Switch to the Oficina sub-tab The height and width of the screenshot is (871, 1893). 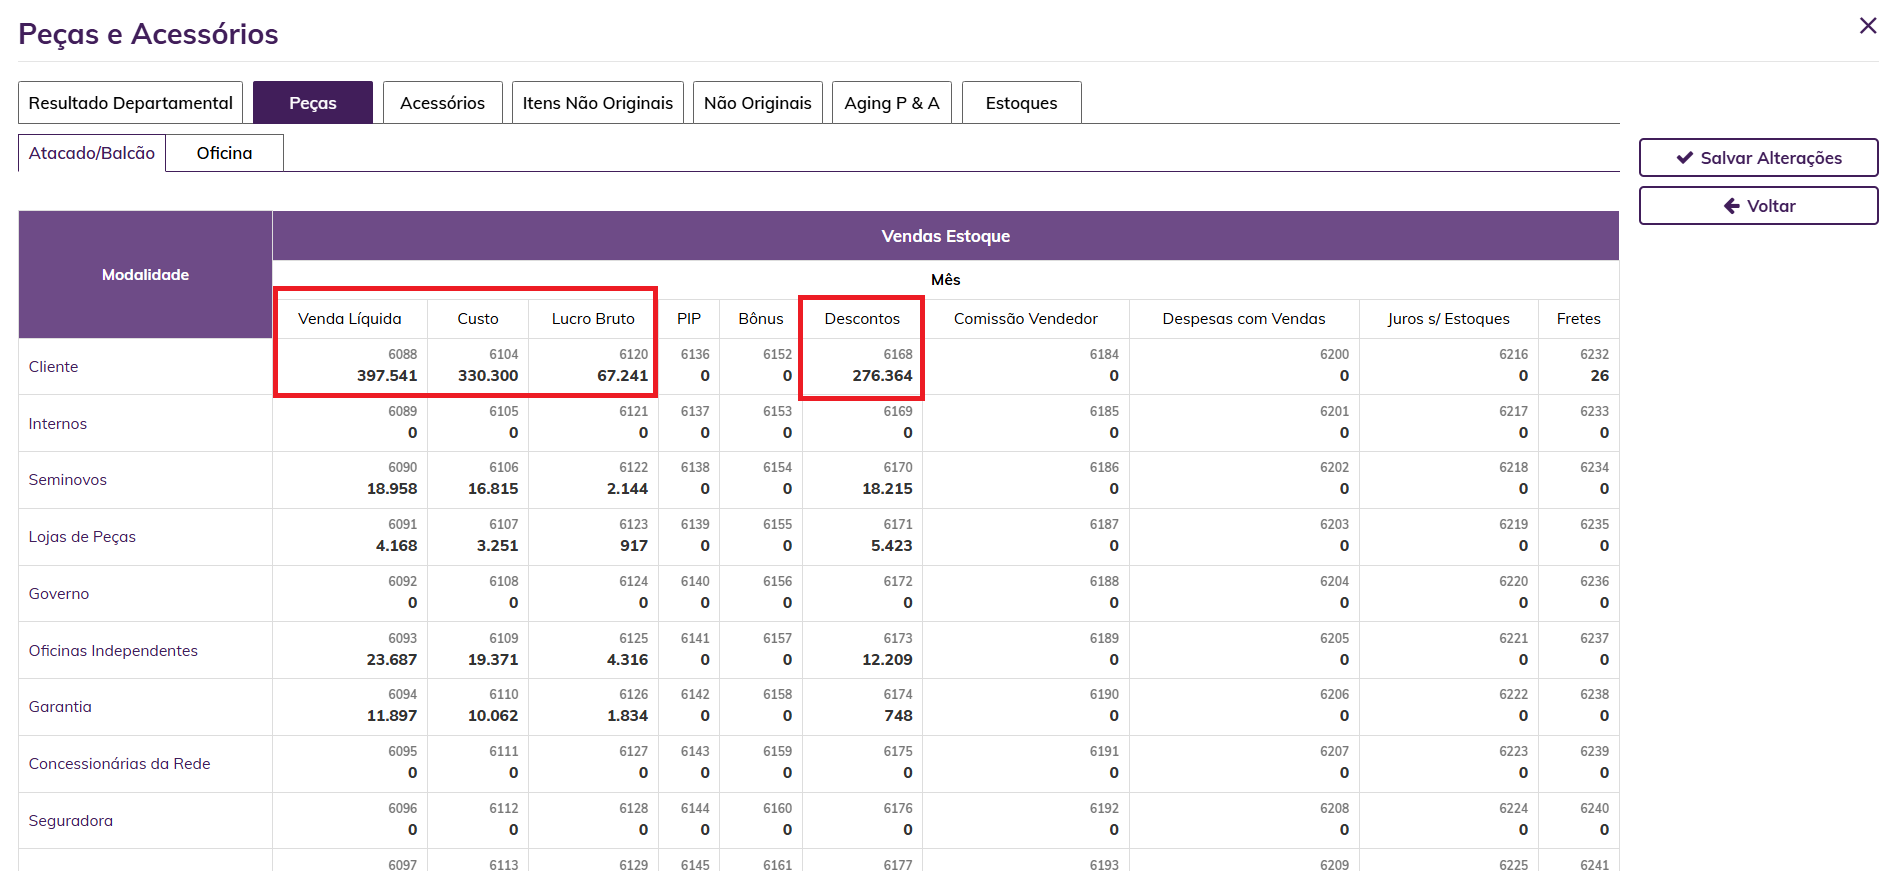pyautogui.click(x=224, y=153)
